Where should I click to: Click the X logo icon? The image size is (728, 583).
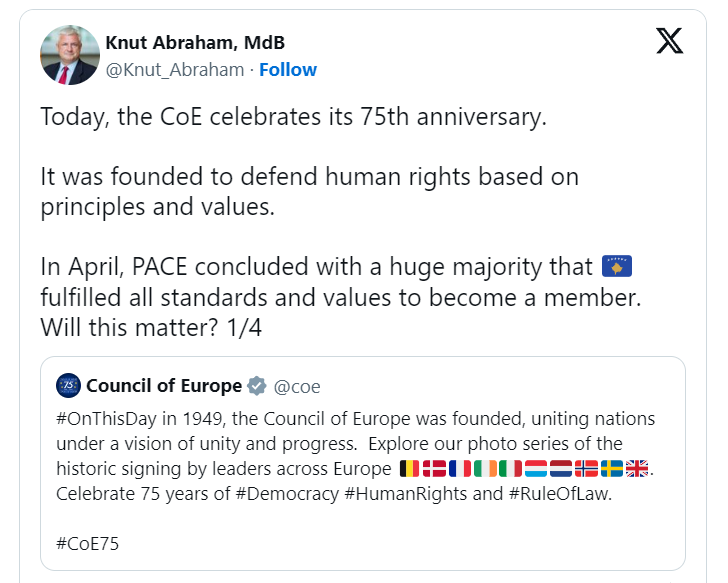(669, 40)
